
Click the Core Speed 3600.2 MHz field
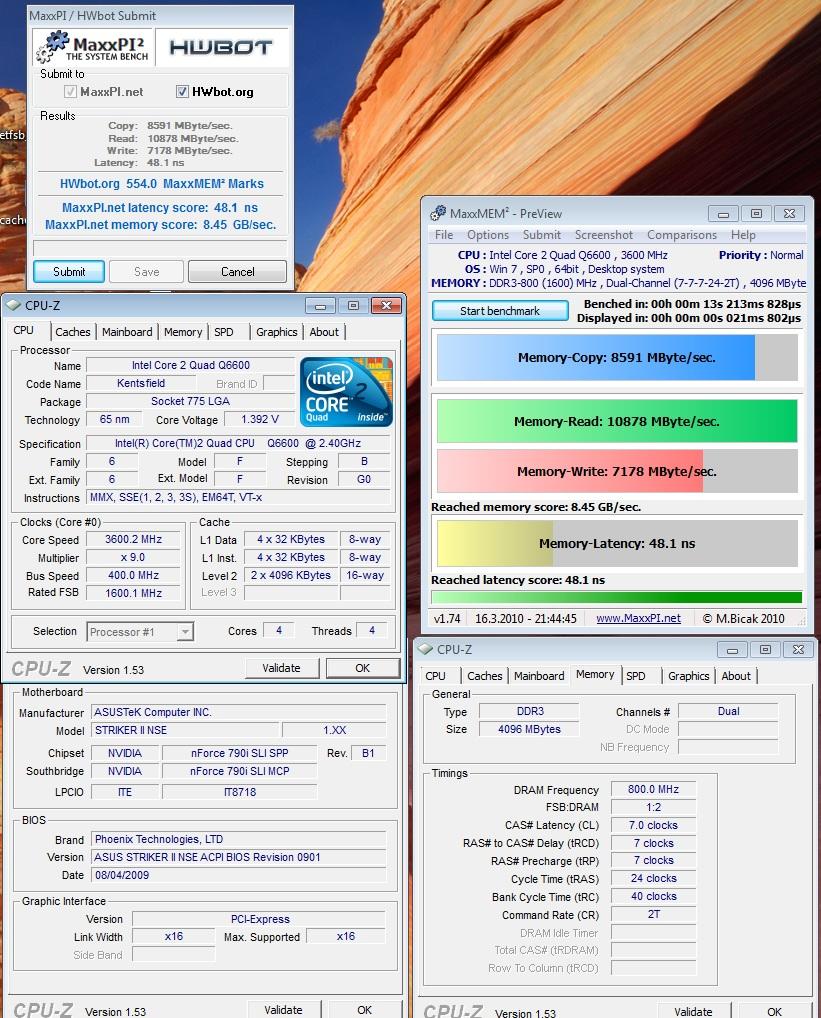coord(134,540)
